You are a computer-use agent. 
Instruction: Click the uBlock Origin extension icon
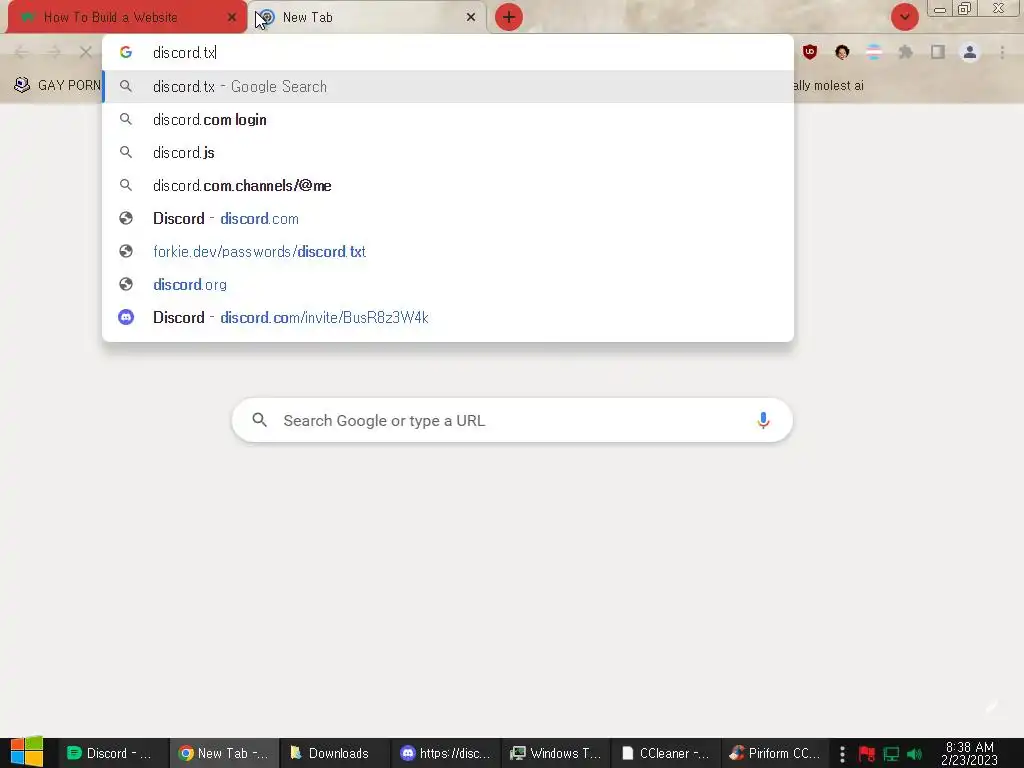point(810,52)
